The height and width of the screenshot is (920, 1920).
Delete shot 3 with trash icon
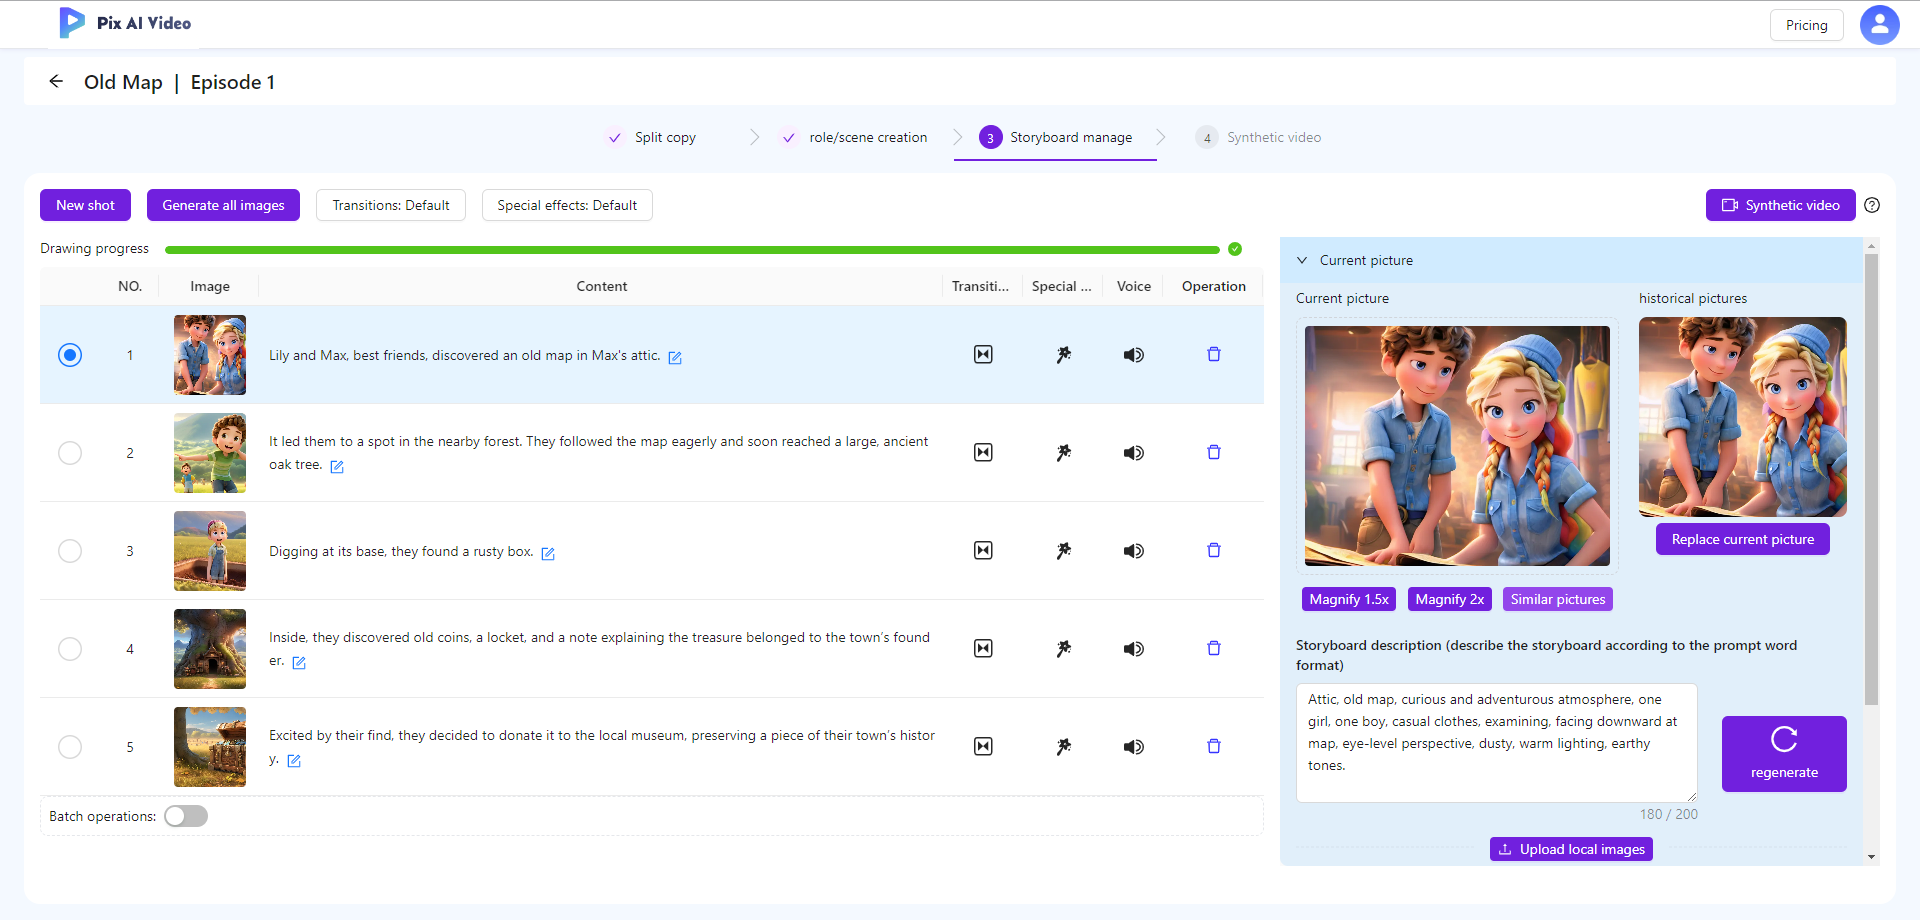[1214, 550]
